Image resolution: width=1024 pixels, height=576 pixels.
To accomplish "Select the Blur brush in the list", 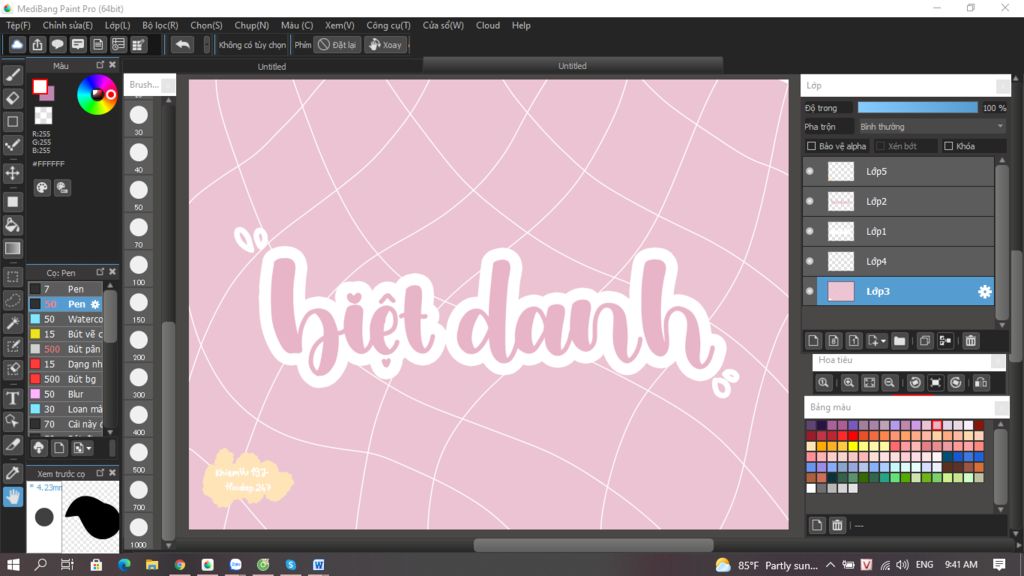I will 65,394.
